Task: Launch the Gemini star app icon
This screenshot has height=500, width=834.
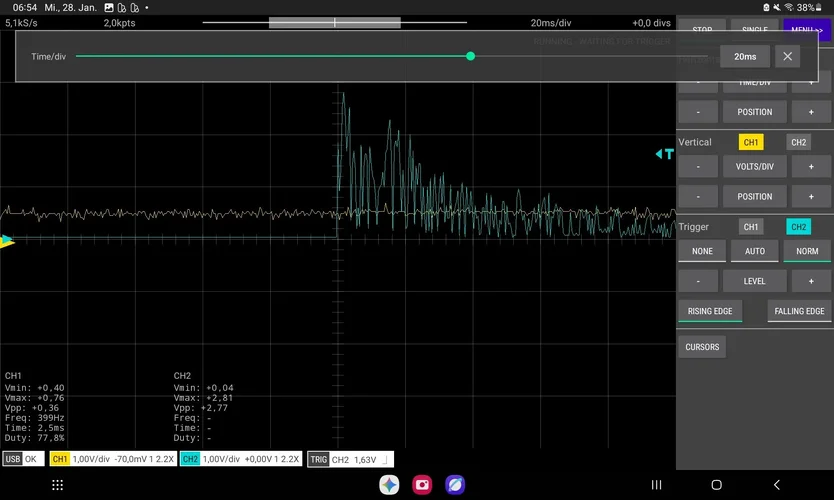Action: pyautogui.click(x=389, y=485)
